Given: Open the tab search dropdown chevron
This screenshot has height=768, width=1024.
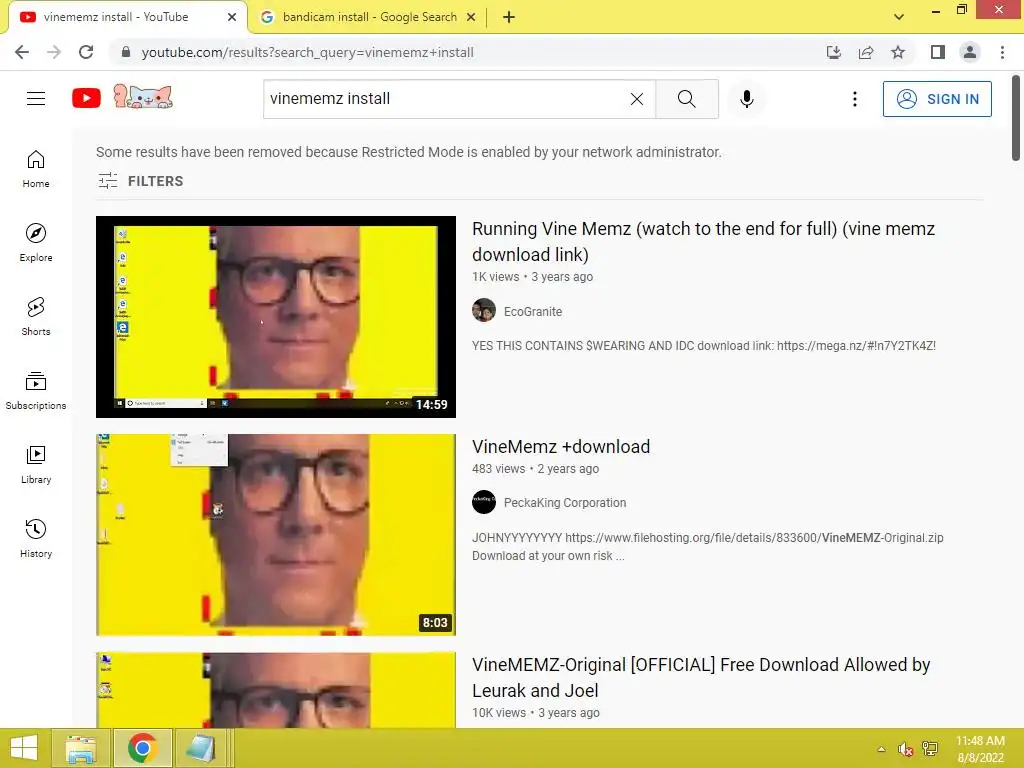Looking at the screenshot, I should (899, 17).
